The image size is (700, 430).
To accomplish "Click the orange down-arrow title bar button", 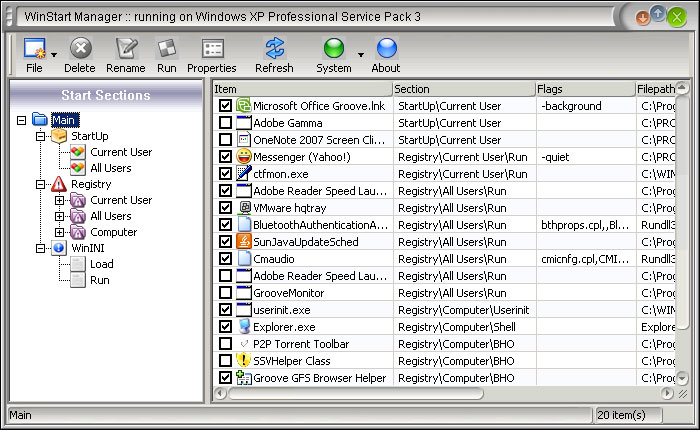I will pos(642,18).
